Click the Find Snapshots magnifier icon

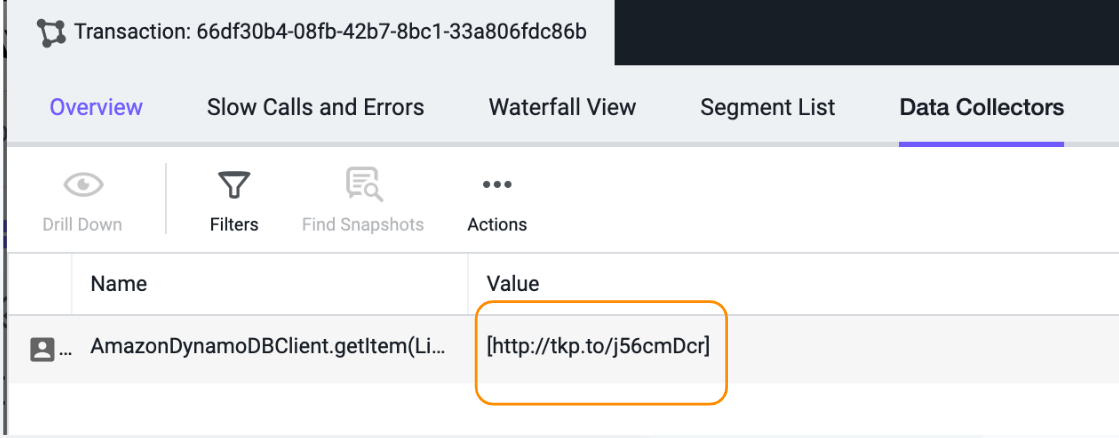[x=364, y=185]
